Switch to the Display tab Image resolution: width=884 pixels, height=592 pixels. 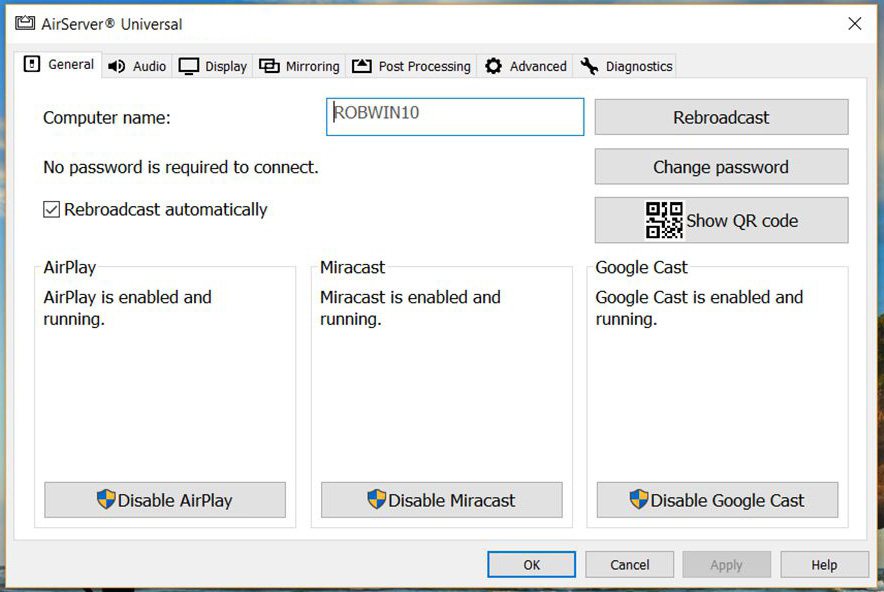coord(213,66)
